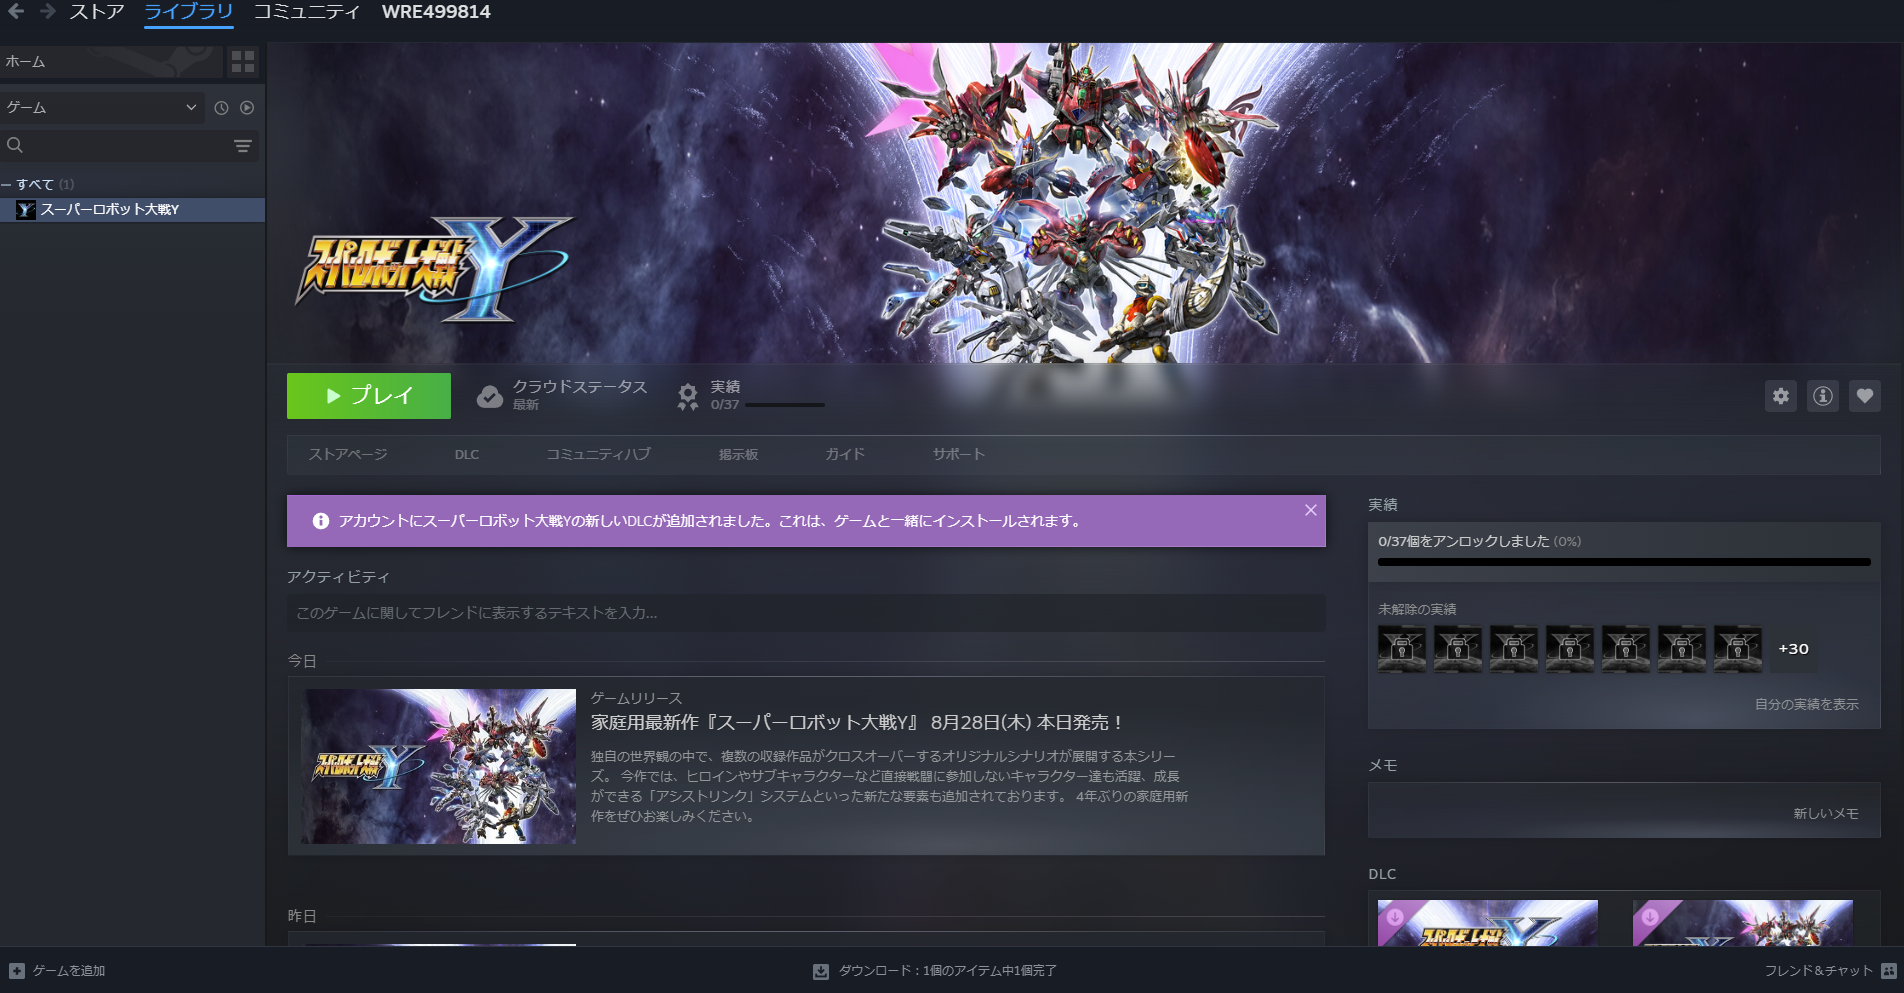This screenshot has height=993, width=1904.
Task: Open クラウドステータス details
Action: point(562,396)
